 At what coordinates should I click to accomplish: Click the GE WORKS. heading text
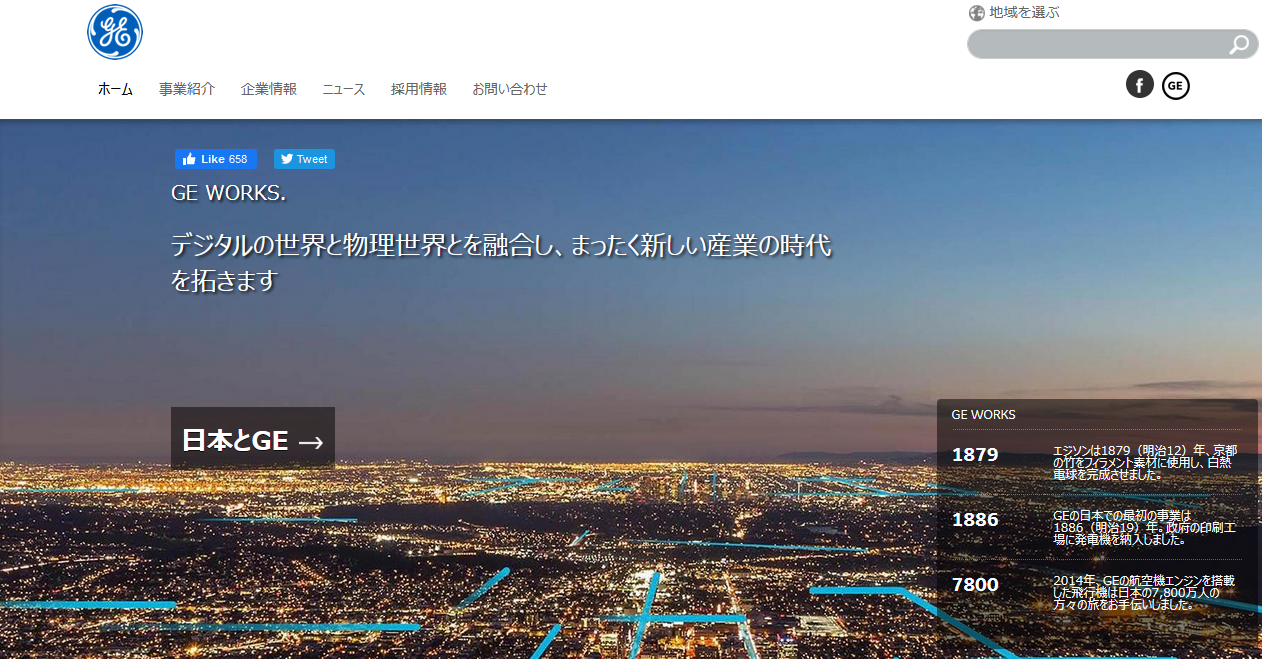pos(229,193)
